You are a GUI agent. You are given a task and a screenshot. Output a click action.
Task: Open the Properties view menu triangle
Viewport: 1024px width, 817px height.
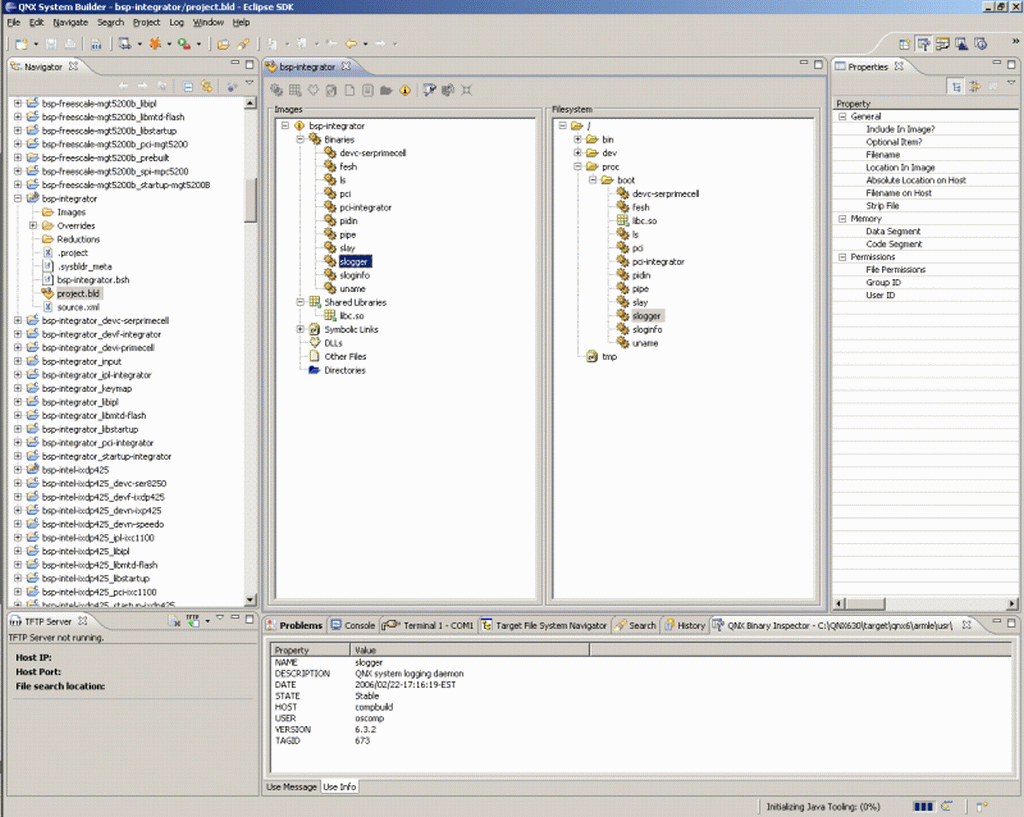[x=1012, y=83]
